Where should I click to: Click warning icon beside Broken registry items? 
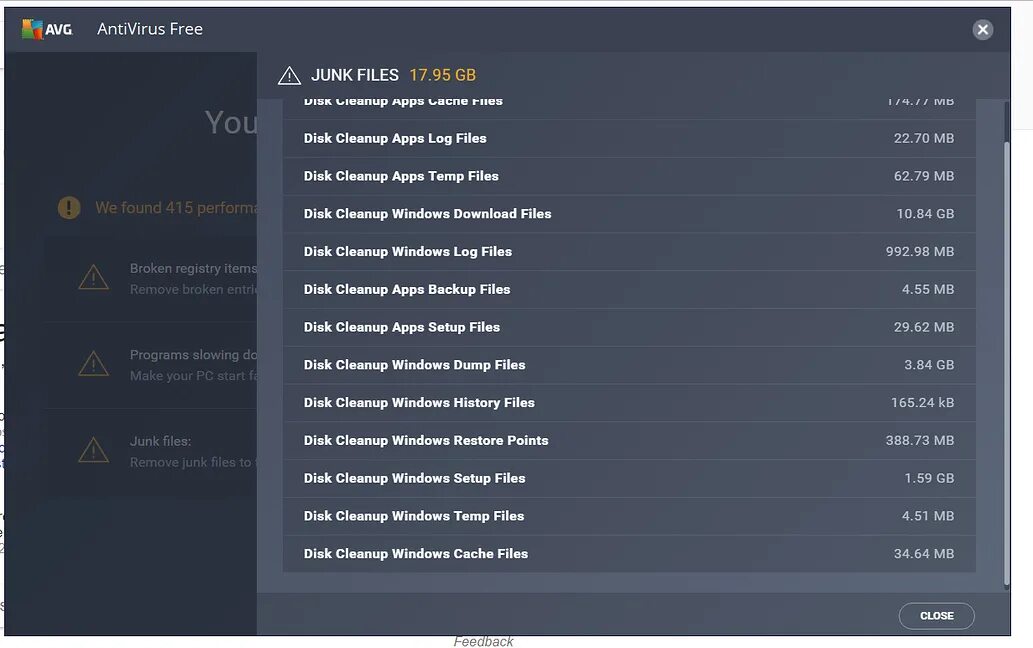click(x=94, y=278)
